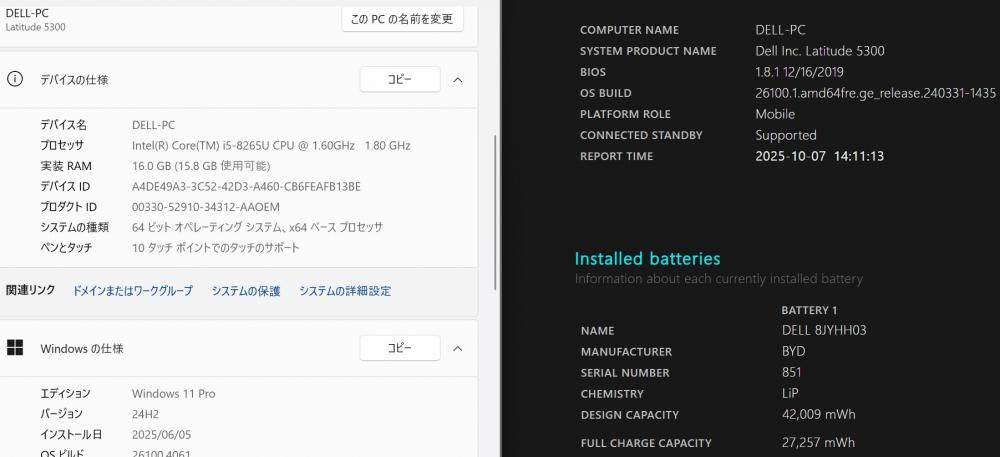Click the Windows の仕様 section title
1000x457 pixels.
point(82,349)
